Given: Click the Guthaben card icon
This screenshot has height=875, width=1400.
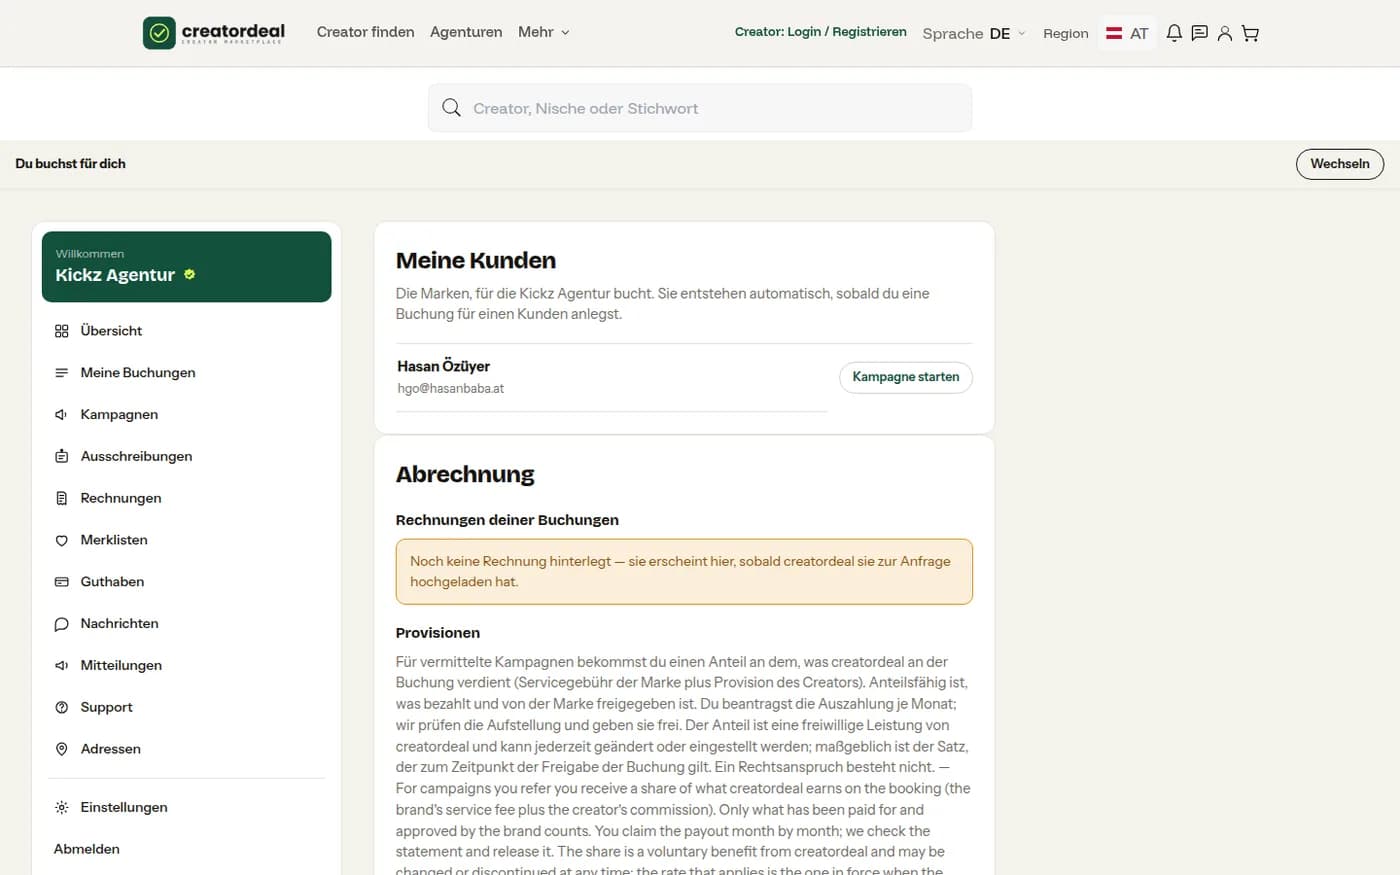Looking at the screenshot, I should [x=61, y=582].
